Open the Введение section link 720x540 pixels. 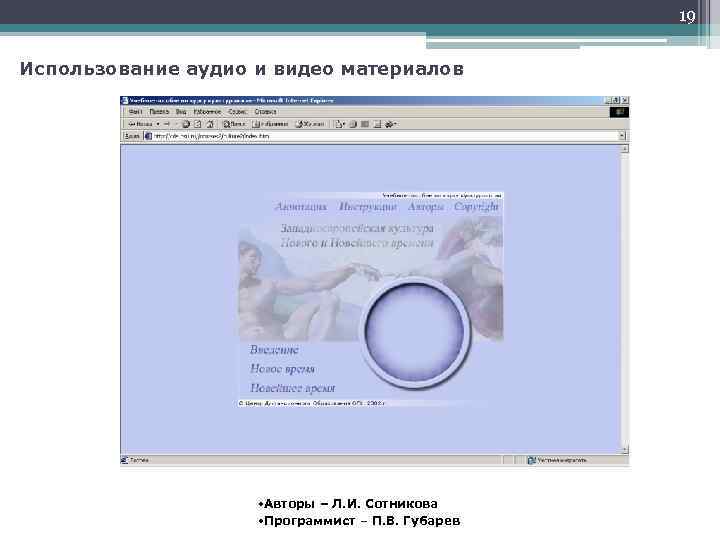point(274,350)
